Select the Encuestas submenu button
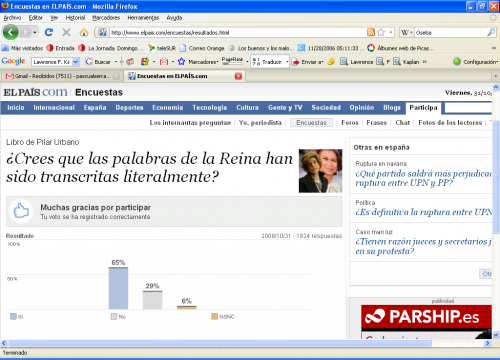The image size is (500, 360). (x=311, y=123)
